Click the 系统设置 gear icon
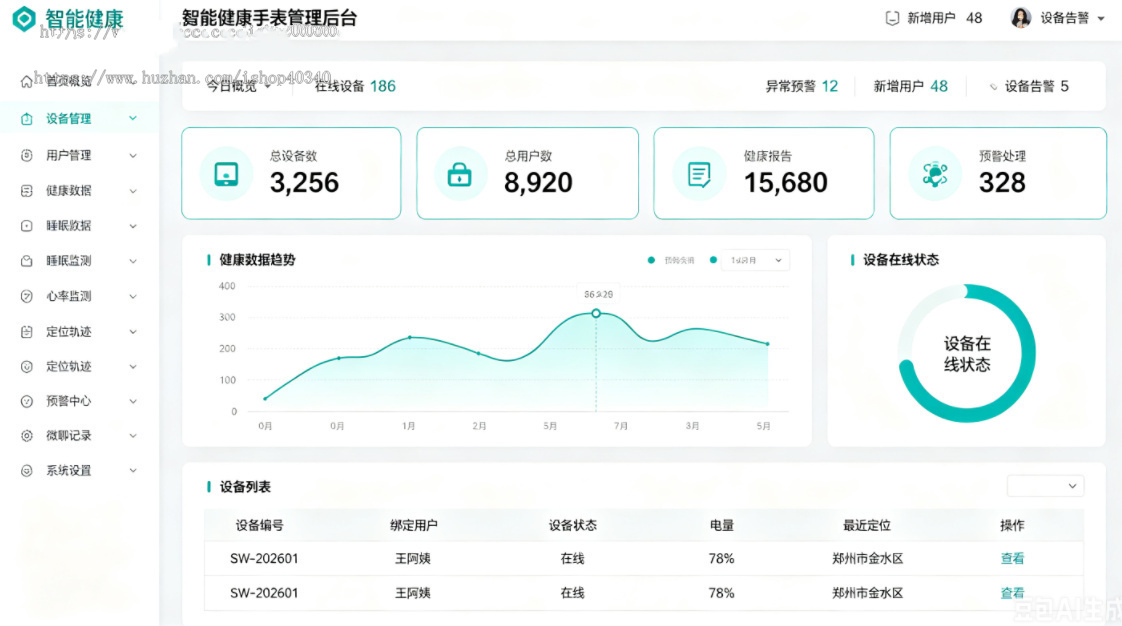Viewport: 1122px width, 626px height. tap(26, 470)
